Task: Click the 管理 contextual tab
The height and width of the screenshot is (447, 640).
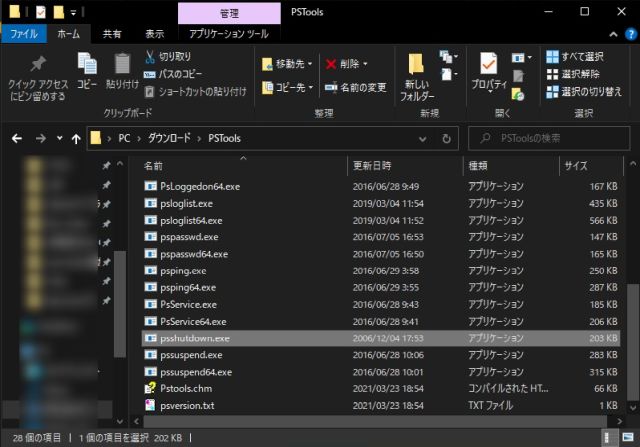Action: coord(229,13)
